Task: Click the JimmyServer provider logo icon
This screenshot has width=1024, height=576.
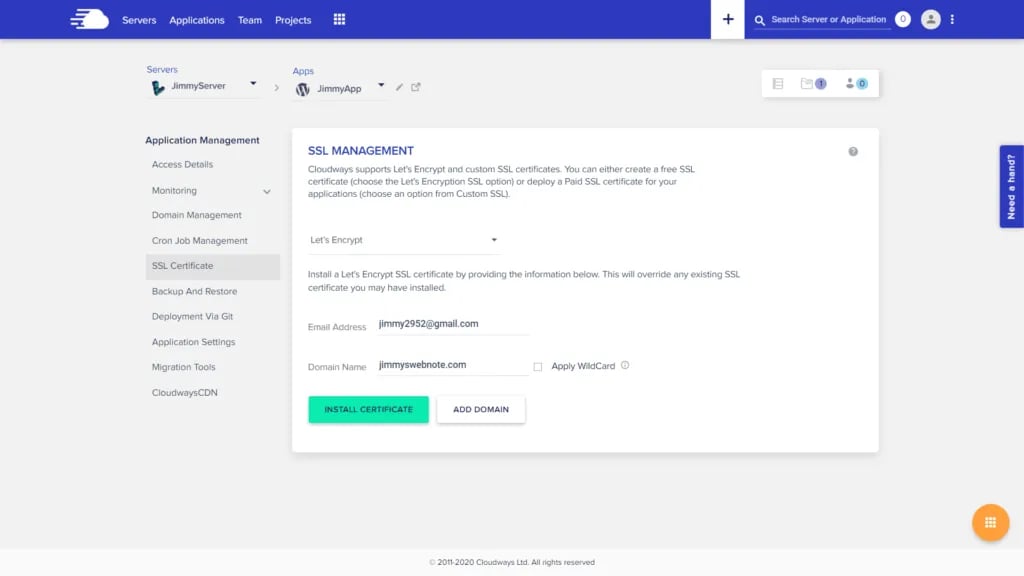Action: click(x=158, y=88)
